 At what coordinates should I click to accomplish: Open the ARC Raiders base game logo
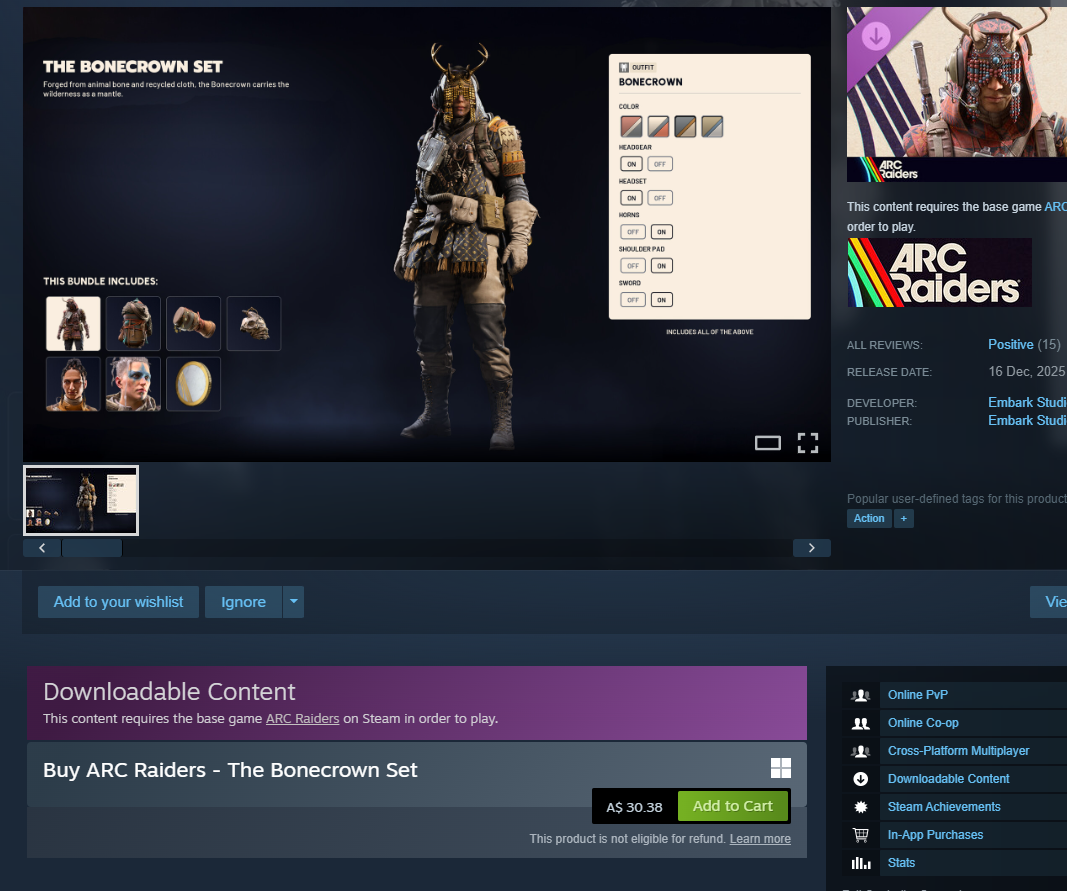click(939, 272)
